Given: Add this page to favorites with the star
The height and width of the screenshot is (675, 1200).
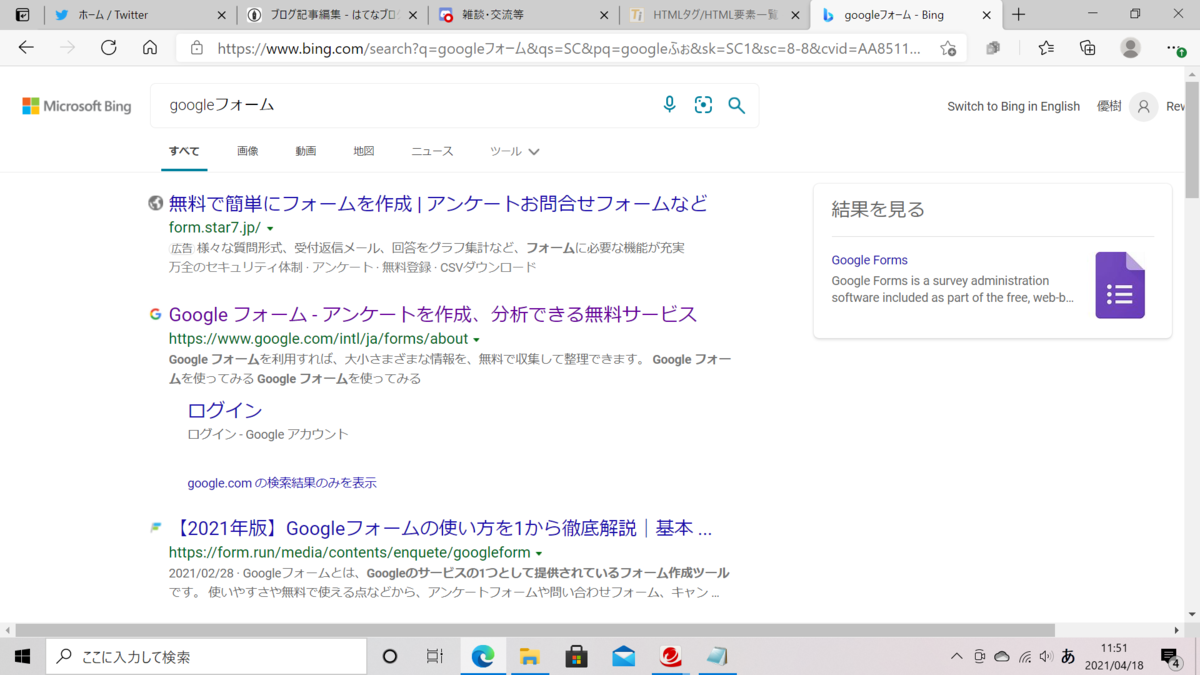Looking at the screenshot, I should (947, 47).
